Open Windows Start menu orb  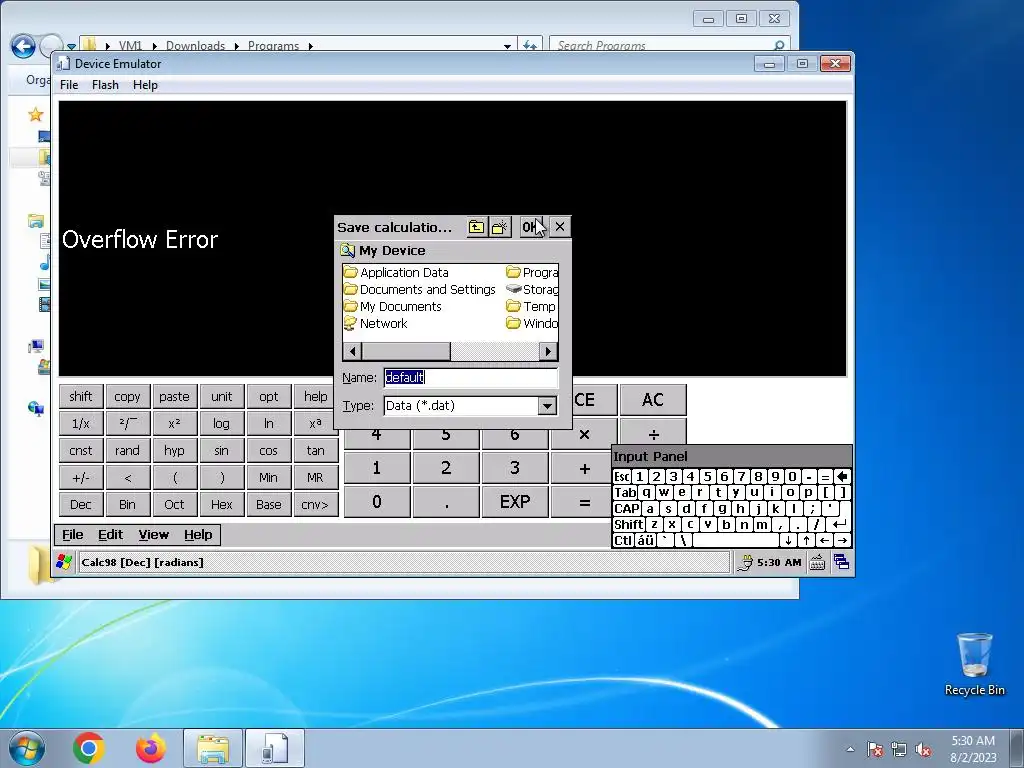coord(26,748)
